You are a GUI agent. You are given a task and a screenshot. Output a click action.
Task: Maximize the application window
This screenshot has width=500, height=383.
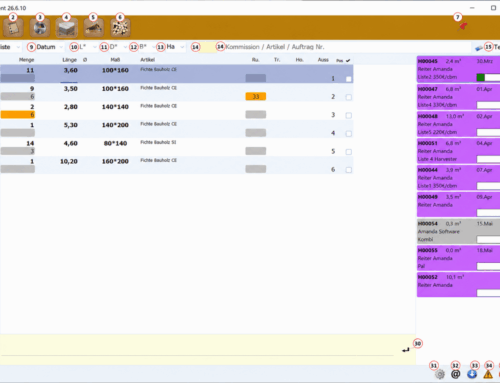point(493,8)
